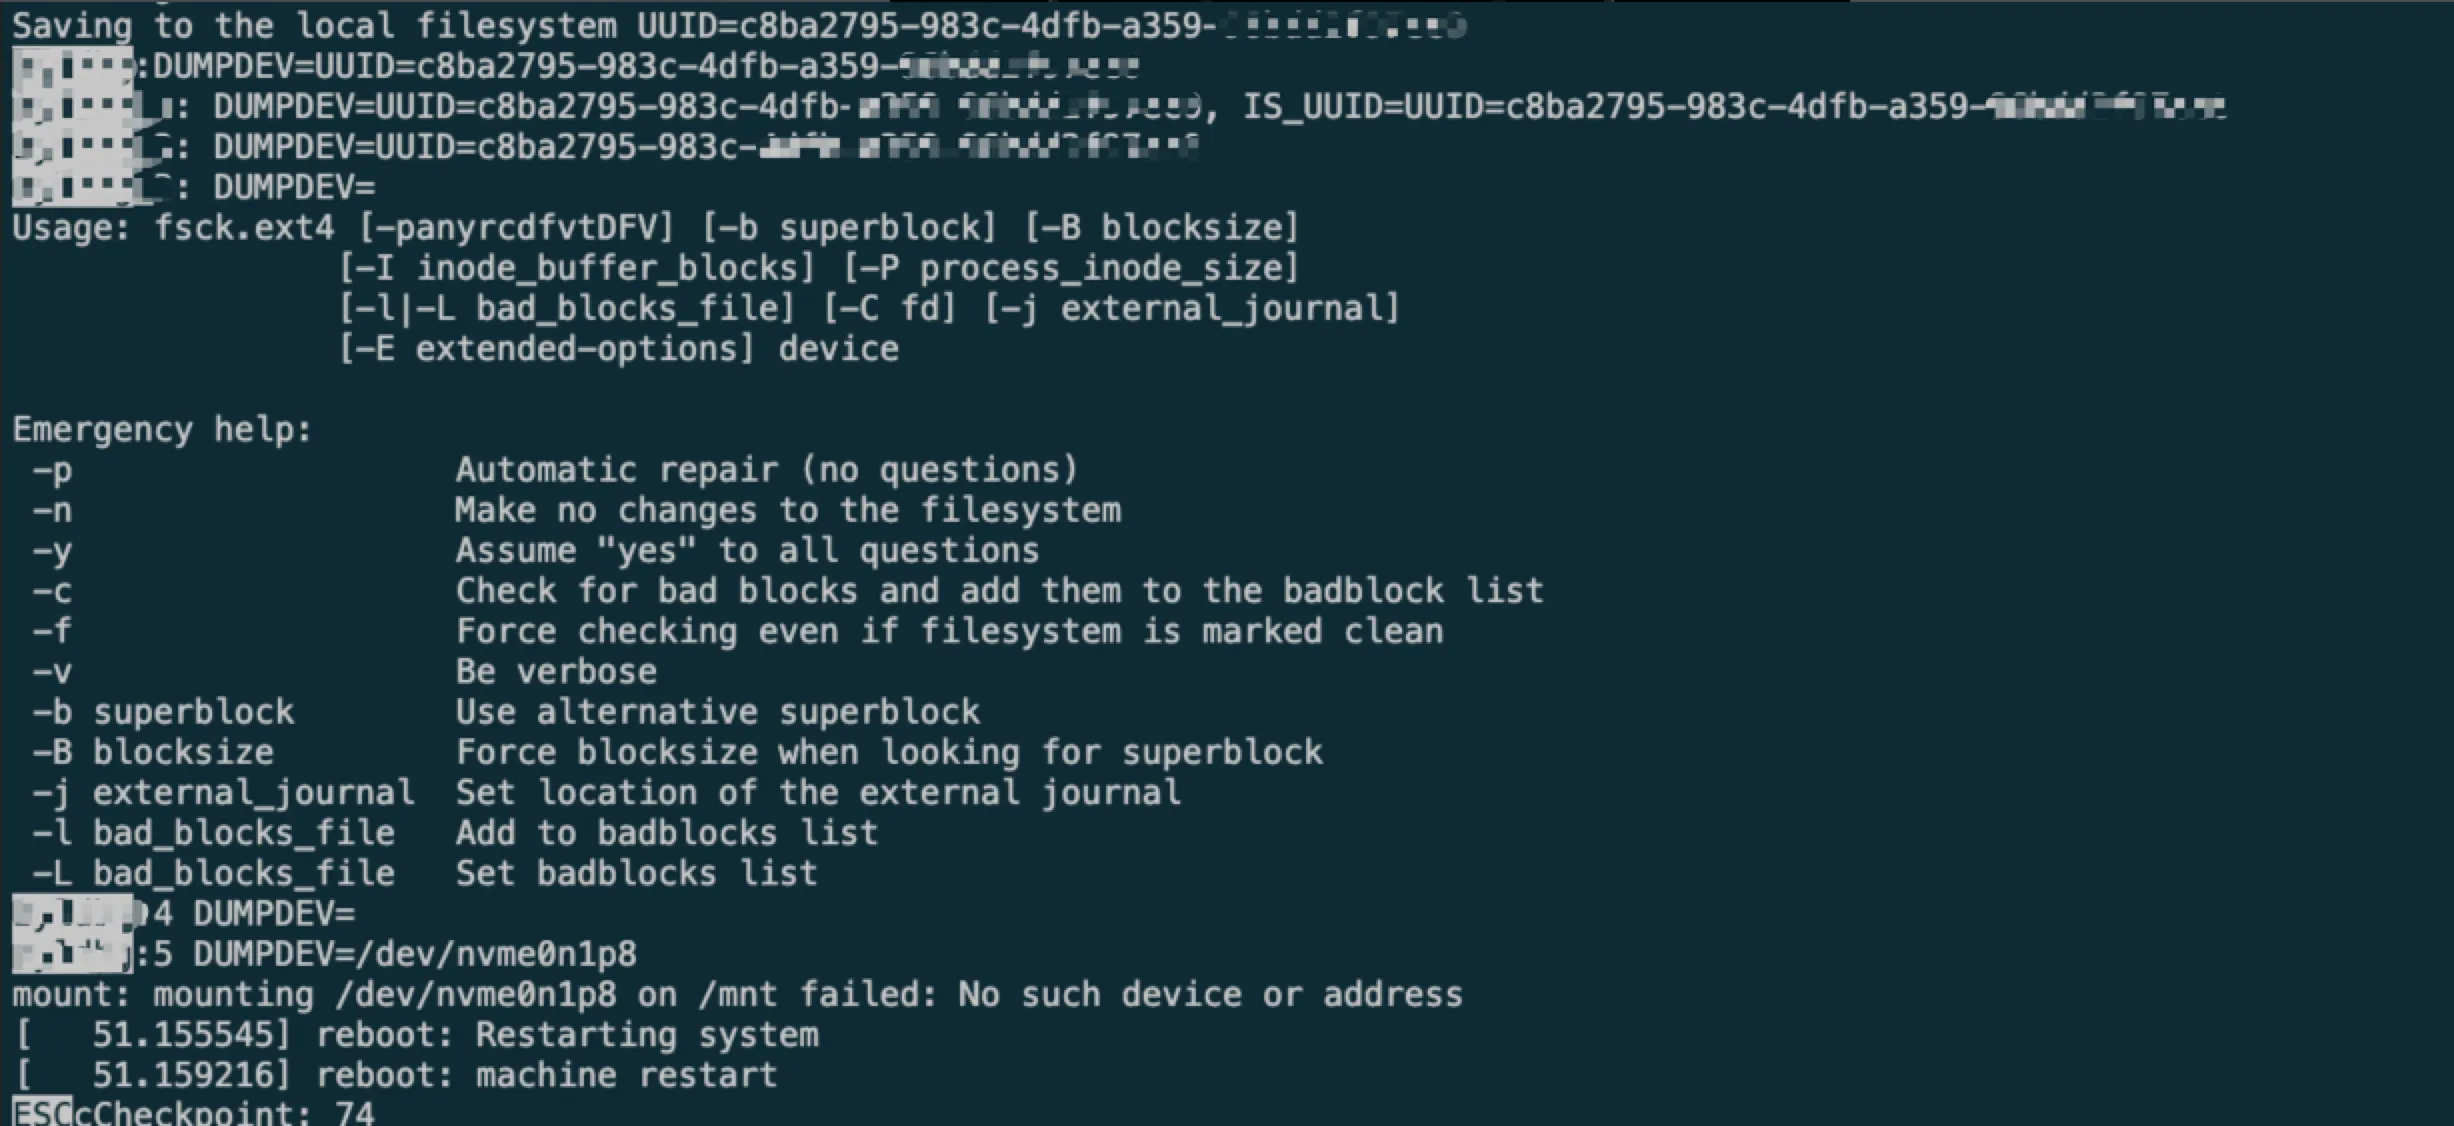Click "Add to badblocks list" description
The image size is (2454, 1126).
666,833
